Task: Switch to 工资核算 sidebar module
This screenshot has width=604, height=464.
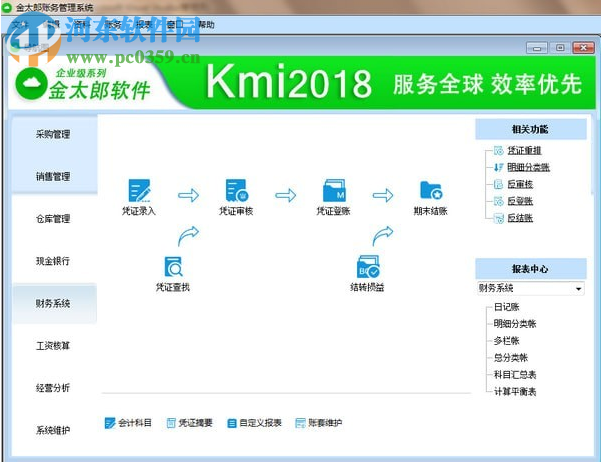Action: click(x=54, y=346)
